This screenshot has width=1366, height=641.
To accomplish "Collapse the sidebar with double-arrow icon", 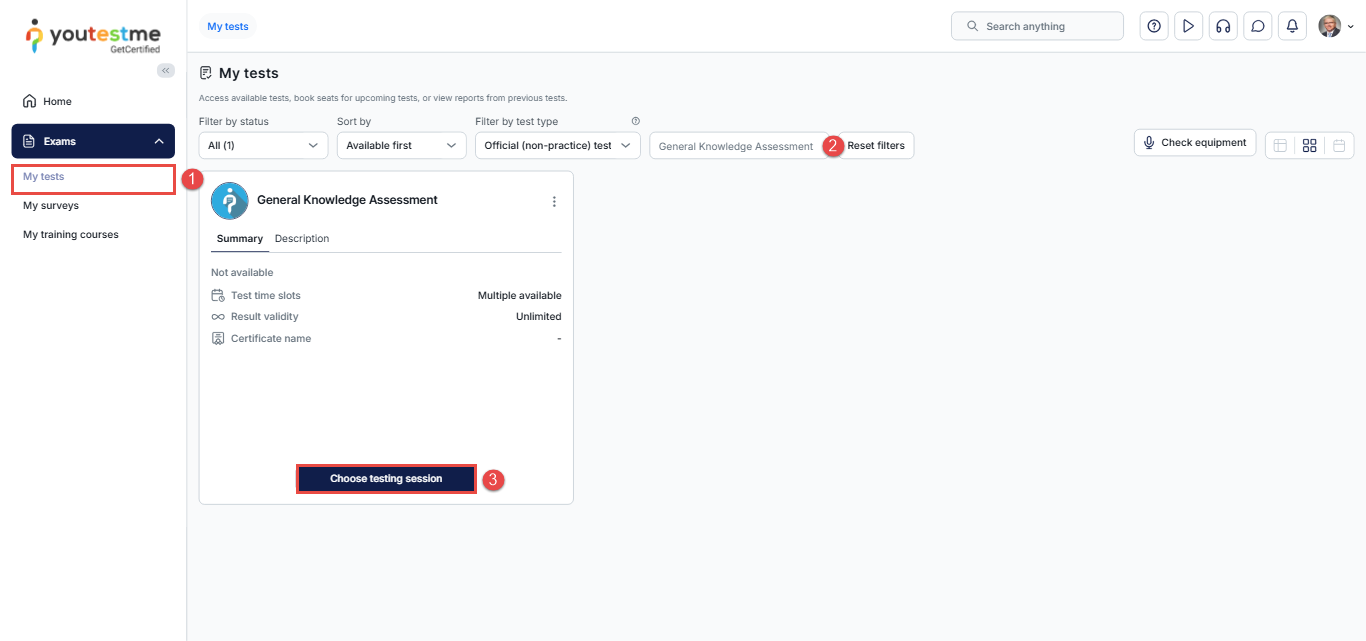I will click(x=166, y=70).
